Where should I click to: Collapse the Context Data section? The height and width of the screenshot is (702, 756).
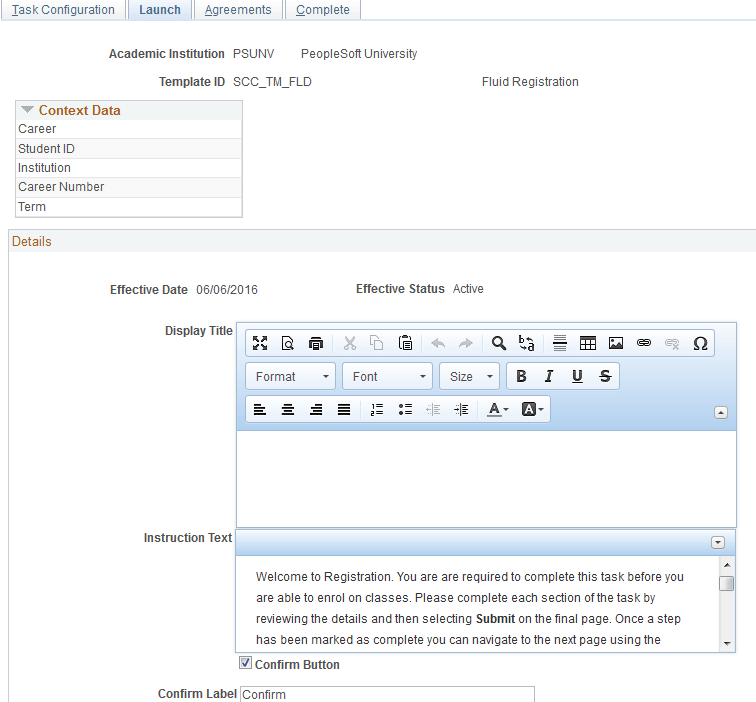pos(27,110)
